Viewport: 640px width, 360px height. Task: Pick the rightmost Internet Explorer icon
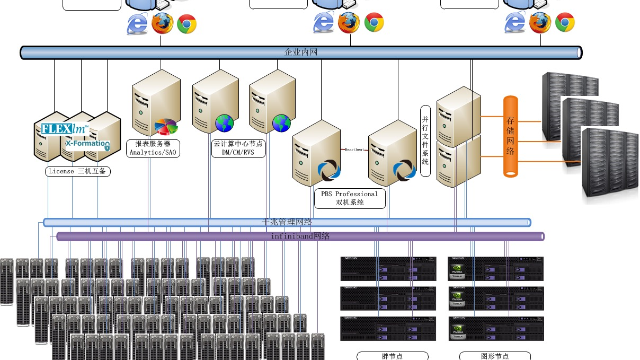[515, 22]
